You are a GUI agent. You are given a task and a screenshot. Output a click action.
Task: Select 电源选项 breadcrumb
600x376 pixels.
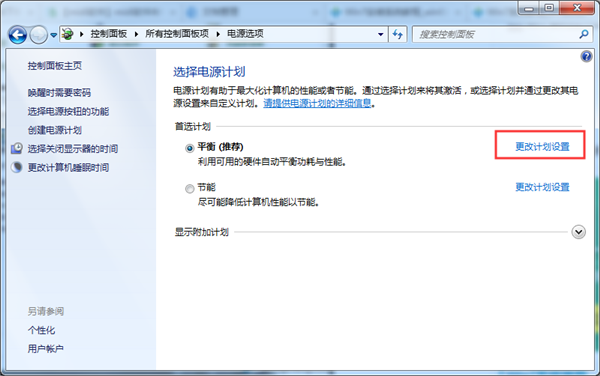tap(245, 34)
